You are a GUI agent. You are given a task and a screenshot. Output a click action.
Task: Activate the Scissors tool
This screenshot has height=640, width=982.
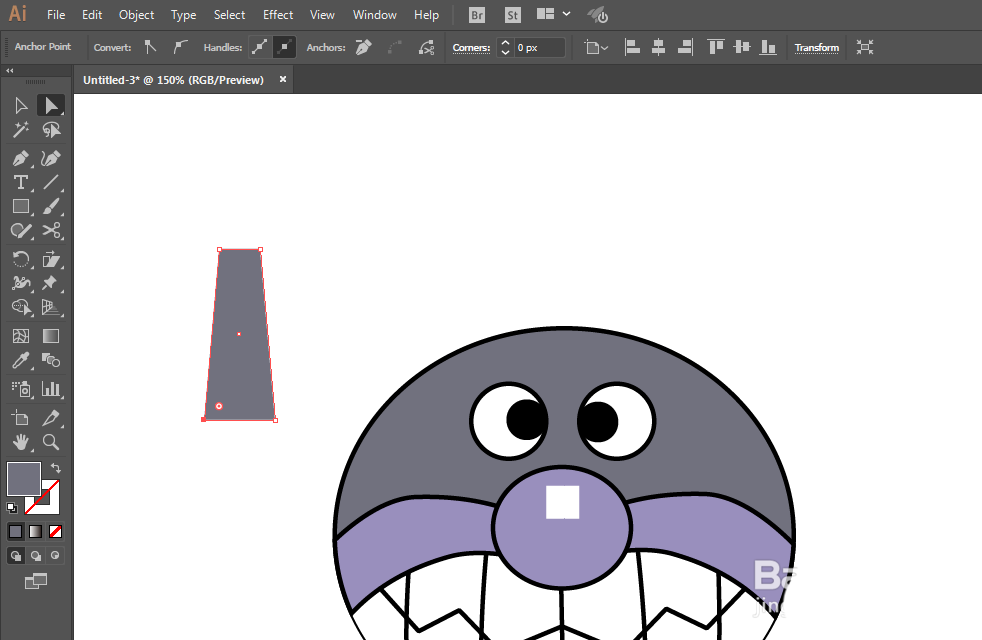[x=51, y=230]
